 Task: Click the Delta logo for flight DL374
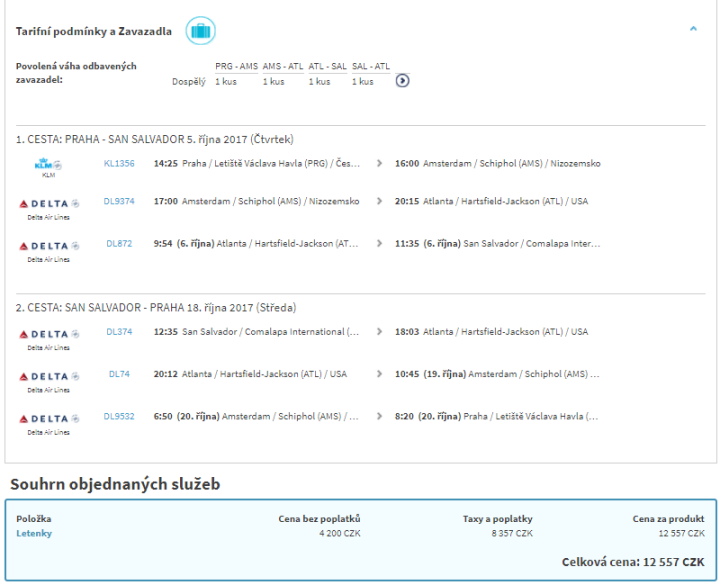click(x=48, y=334)
